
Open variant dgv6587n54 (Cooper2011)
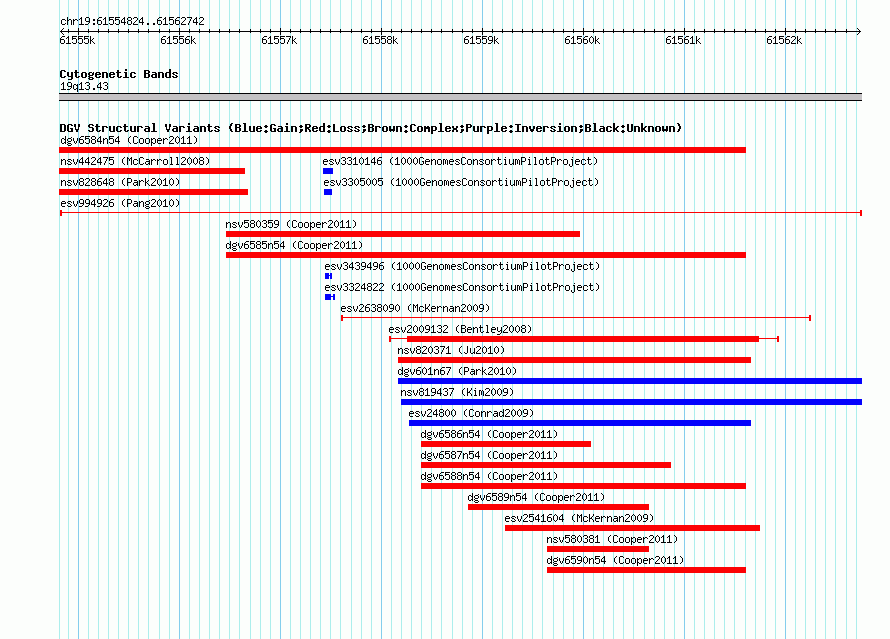489,455
